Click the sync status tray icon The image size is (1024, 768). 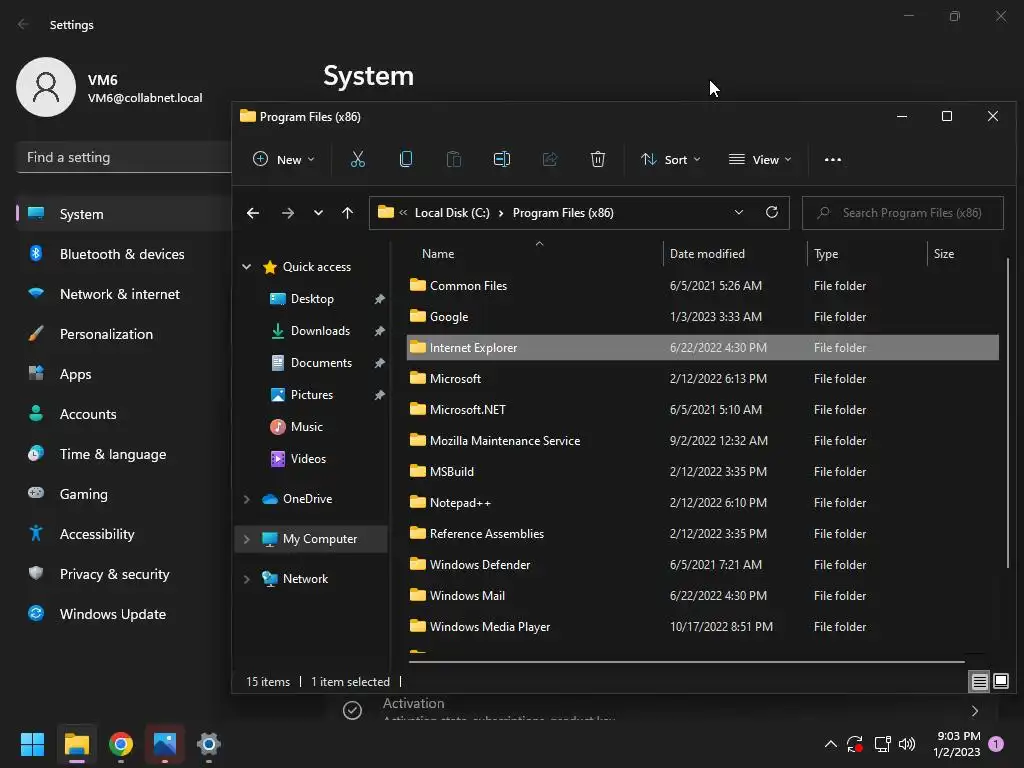[855, 744]
